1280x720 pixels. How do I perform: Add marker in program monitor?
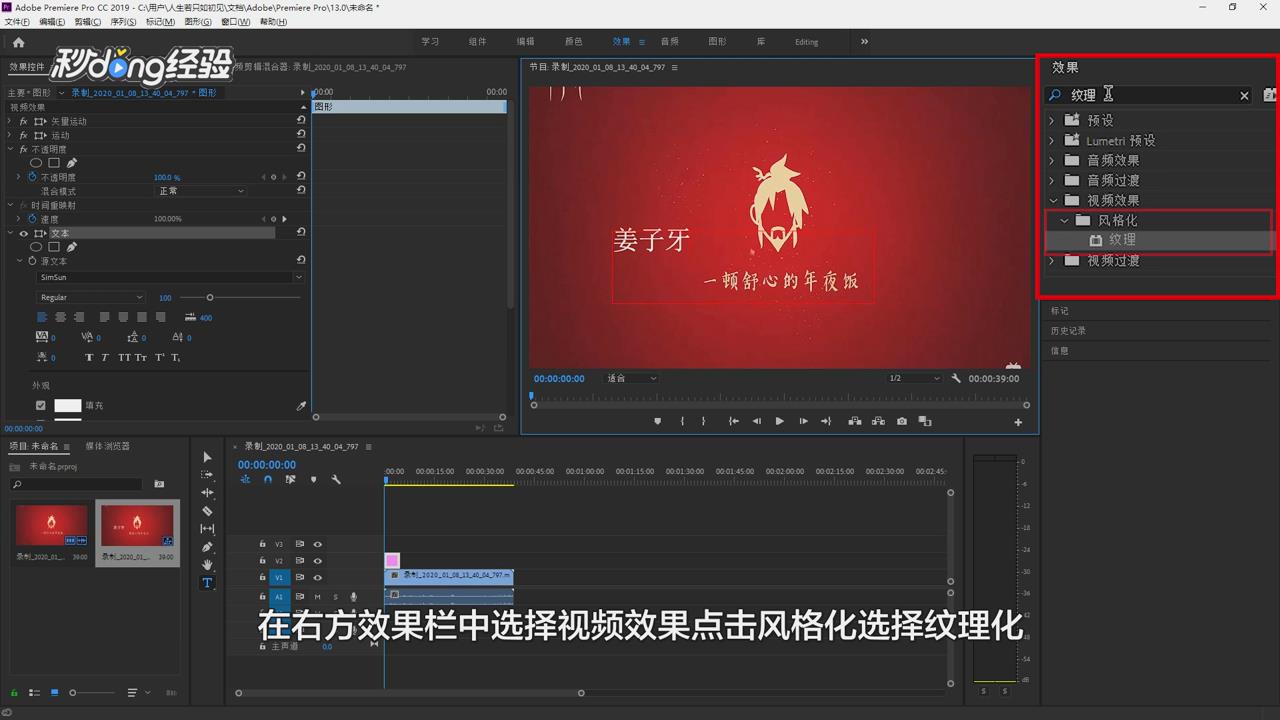pos(657,421)
